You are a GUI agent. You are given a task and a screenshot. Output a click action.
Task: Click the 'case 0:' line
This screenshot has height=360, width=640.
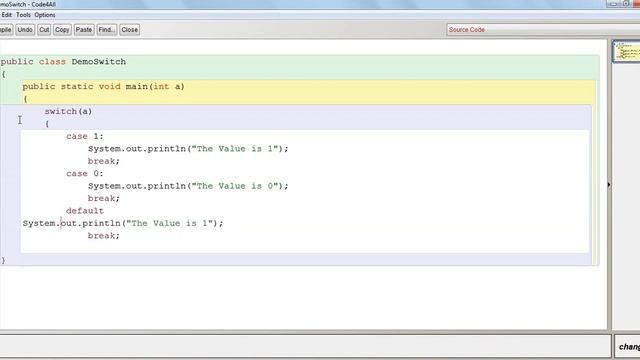click(85, 173)
